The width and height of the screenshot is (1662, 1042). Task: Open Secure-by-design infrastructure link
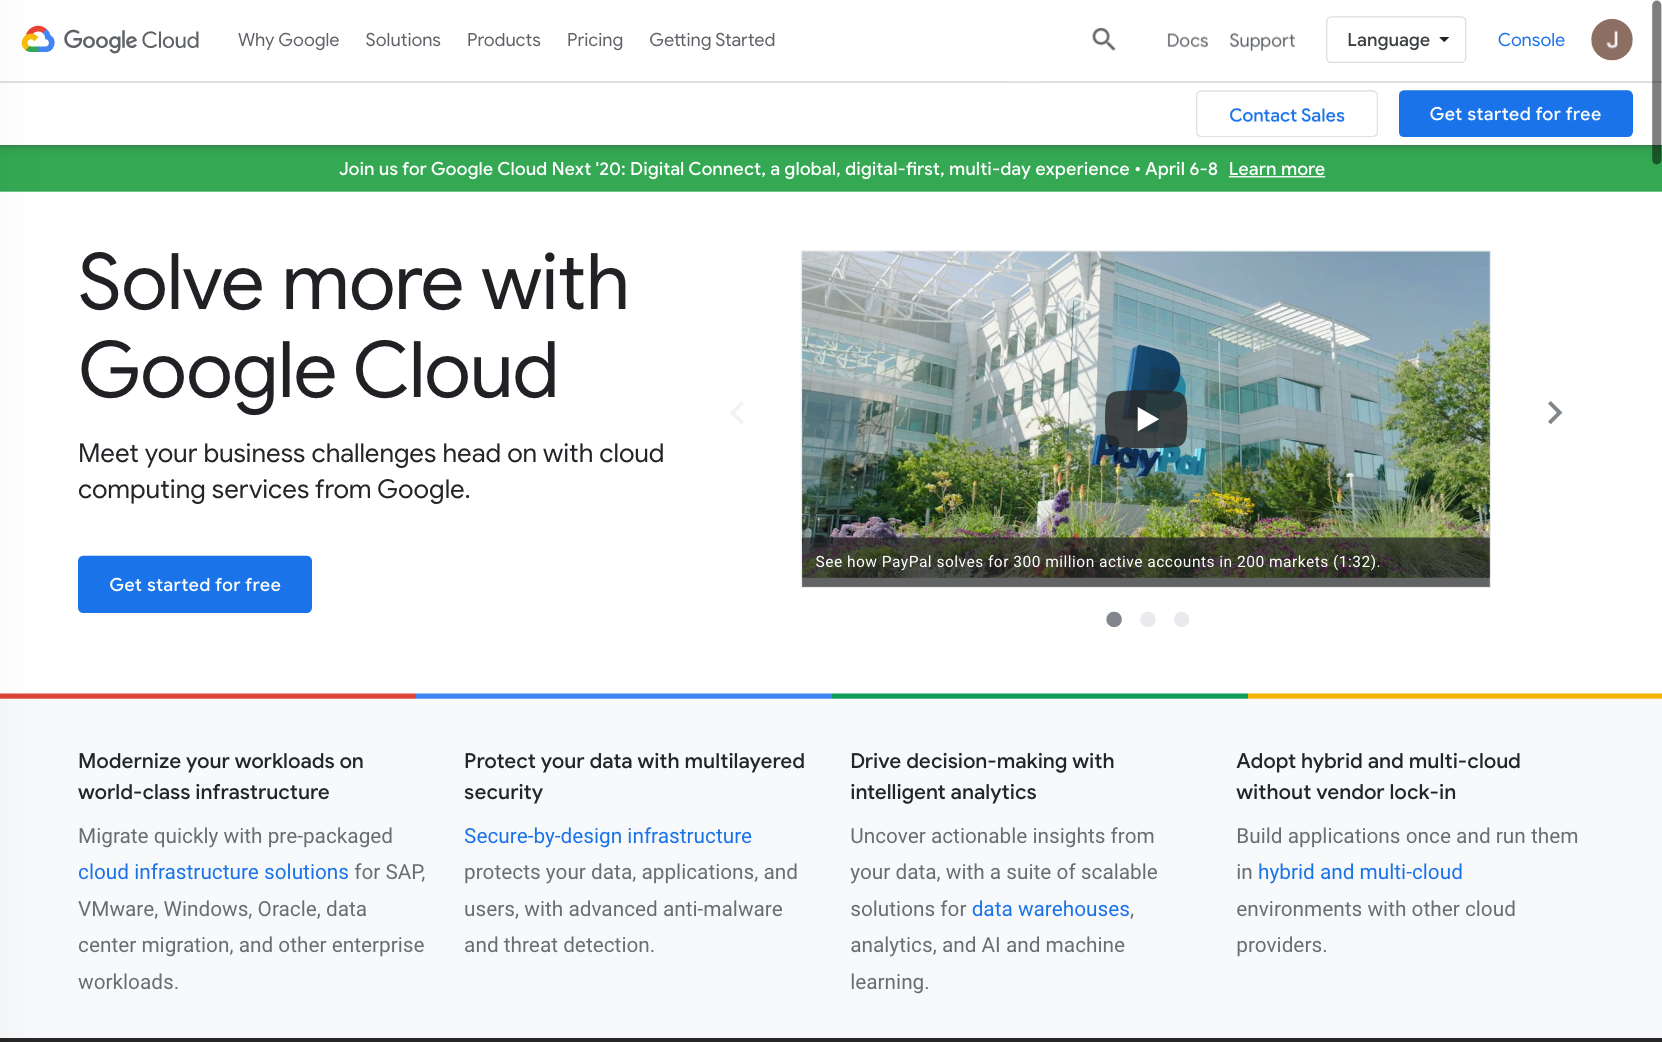(607, 836)
